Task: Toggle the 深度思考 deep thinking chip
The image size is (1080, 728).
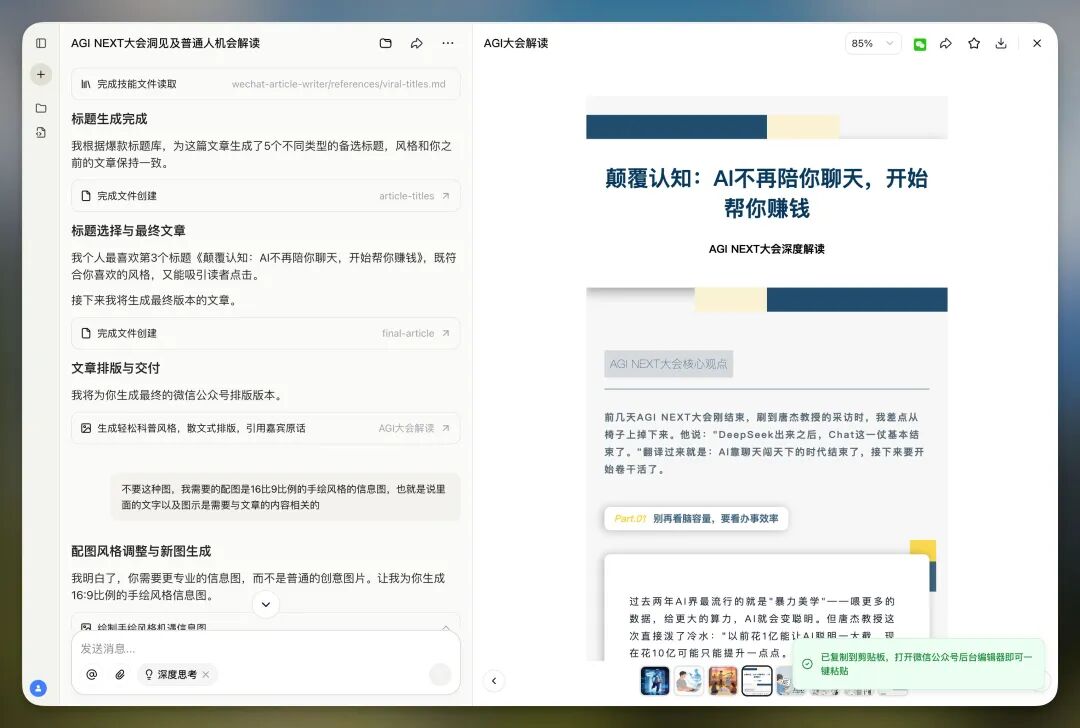Action: pos(177,674)
